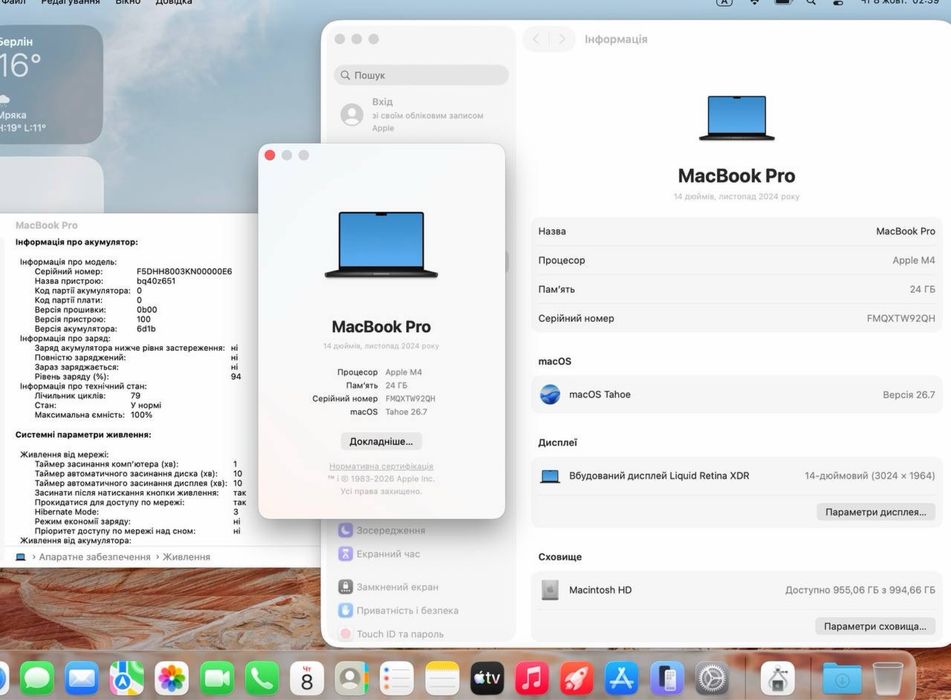Click Апаратне забезпечення in the path bar
Image resolution: width=951 pixels, height=700 pixels.
click(x=95, y=557)
